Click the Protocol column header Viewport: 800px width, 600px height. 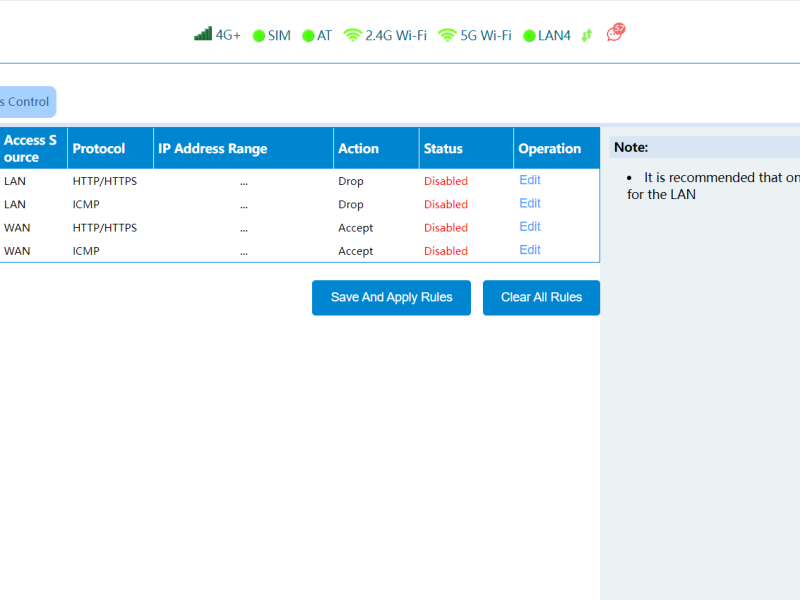(99, 148)
